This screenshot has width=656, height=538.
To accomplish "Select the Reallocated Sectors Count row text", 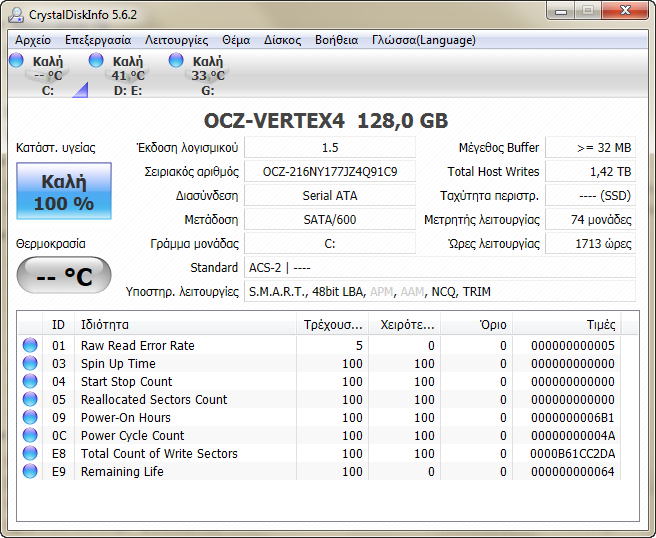I will (x=154, y=400).
